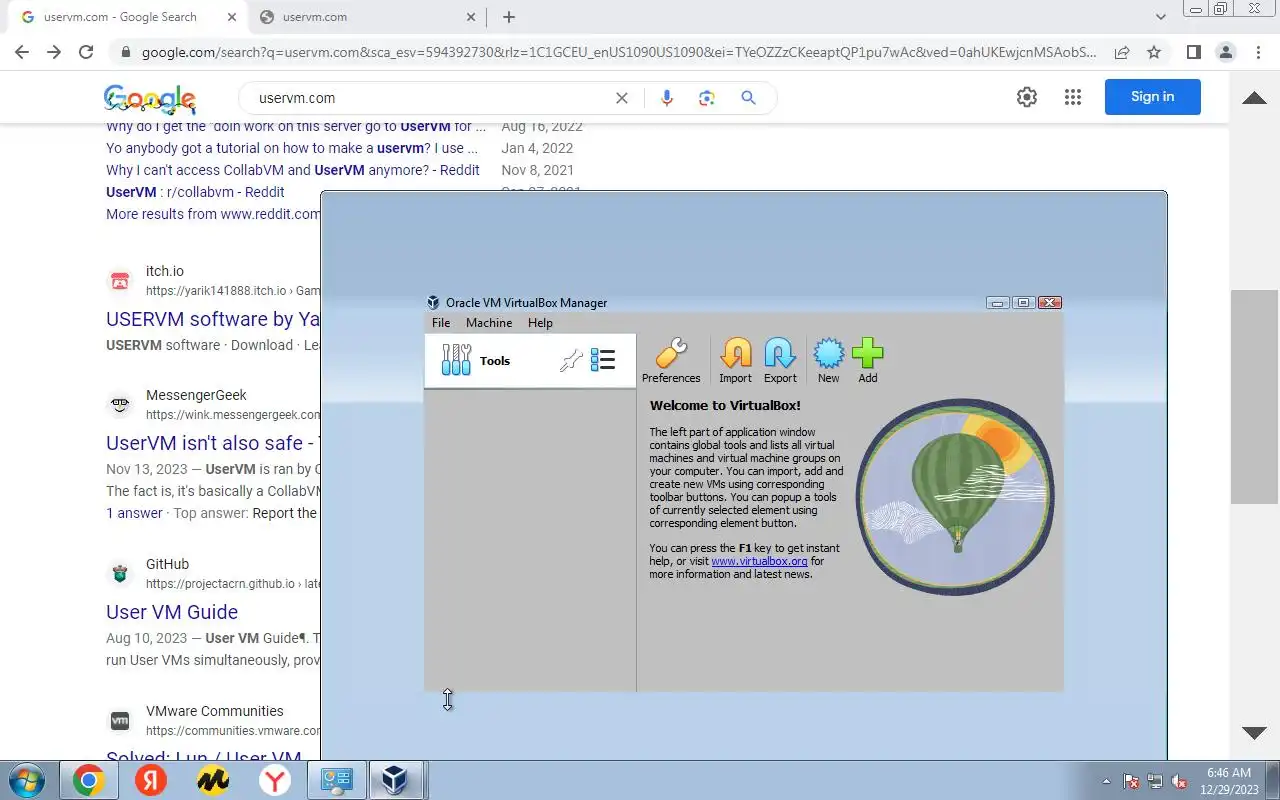This screenshot has height=800, width=1280.
Task: Open the Tools list menu icon
Action: [603, 360]
